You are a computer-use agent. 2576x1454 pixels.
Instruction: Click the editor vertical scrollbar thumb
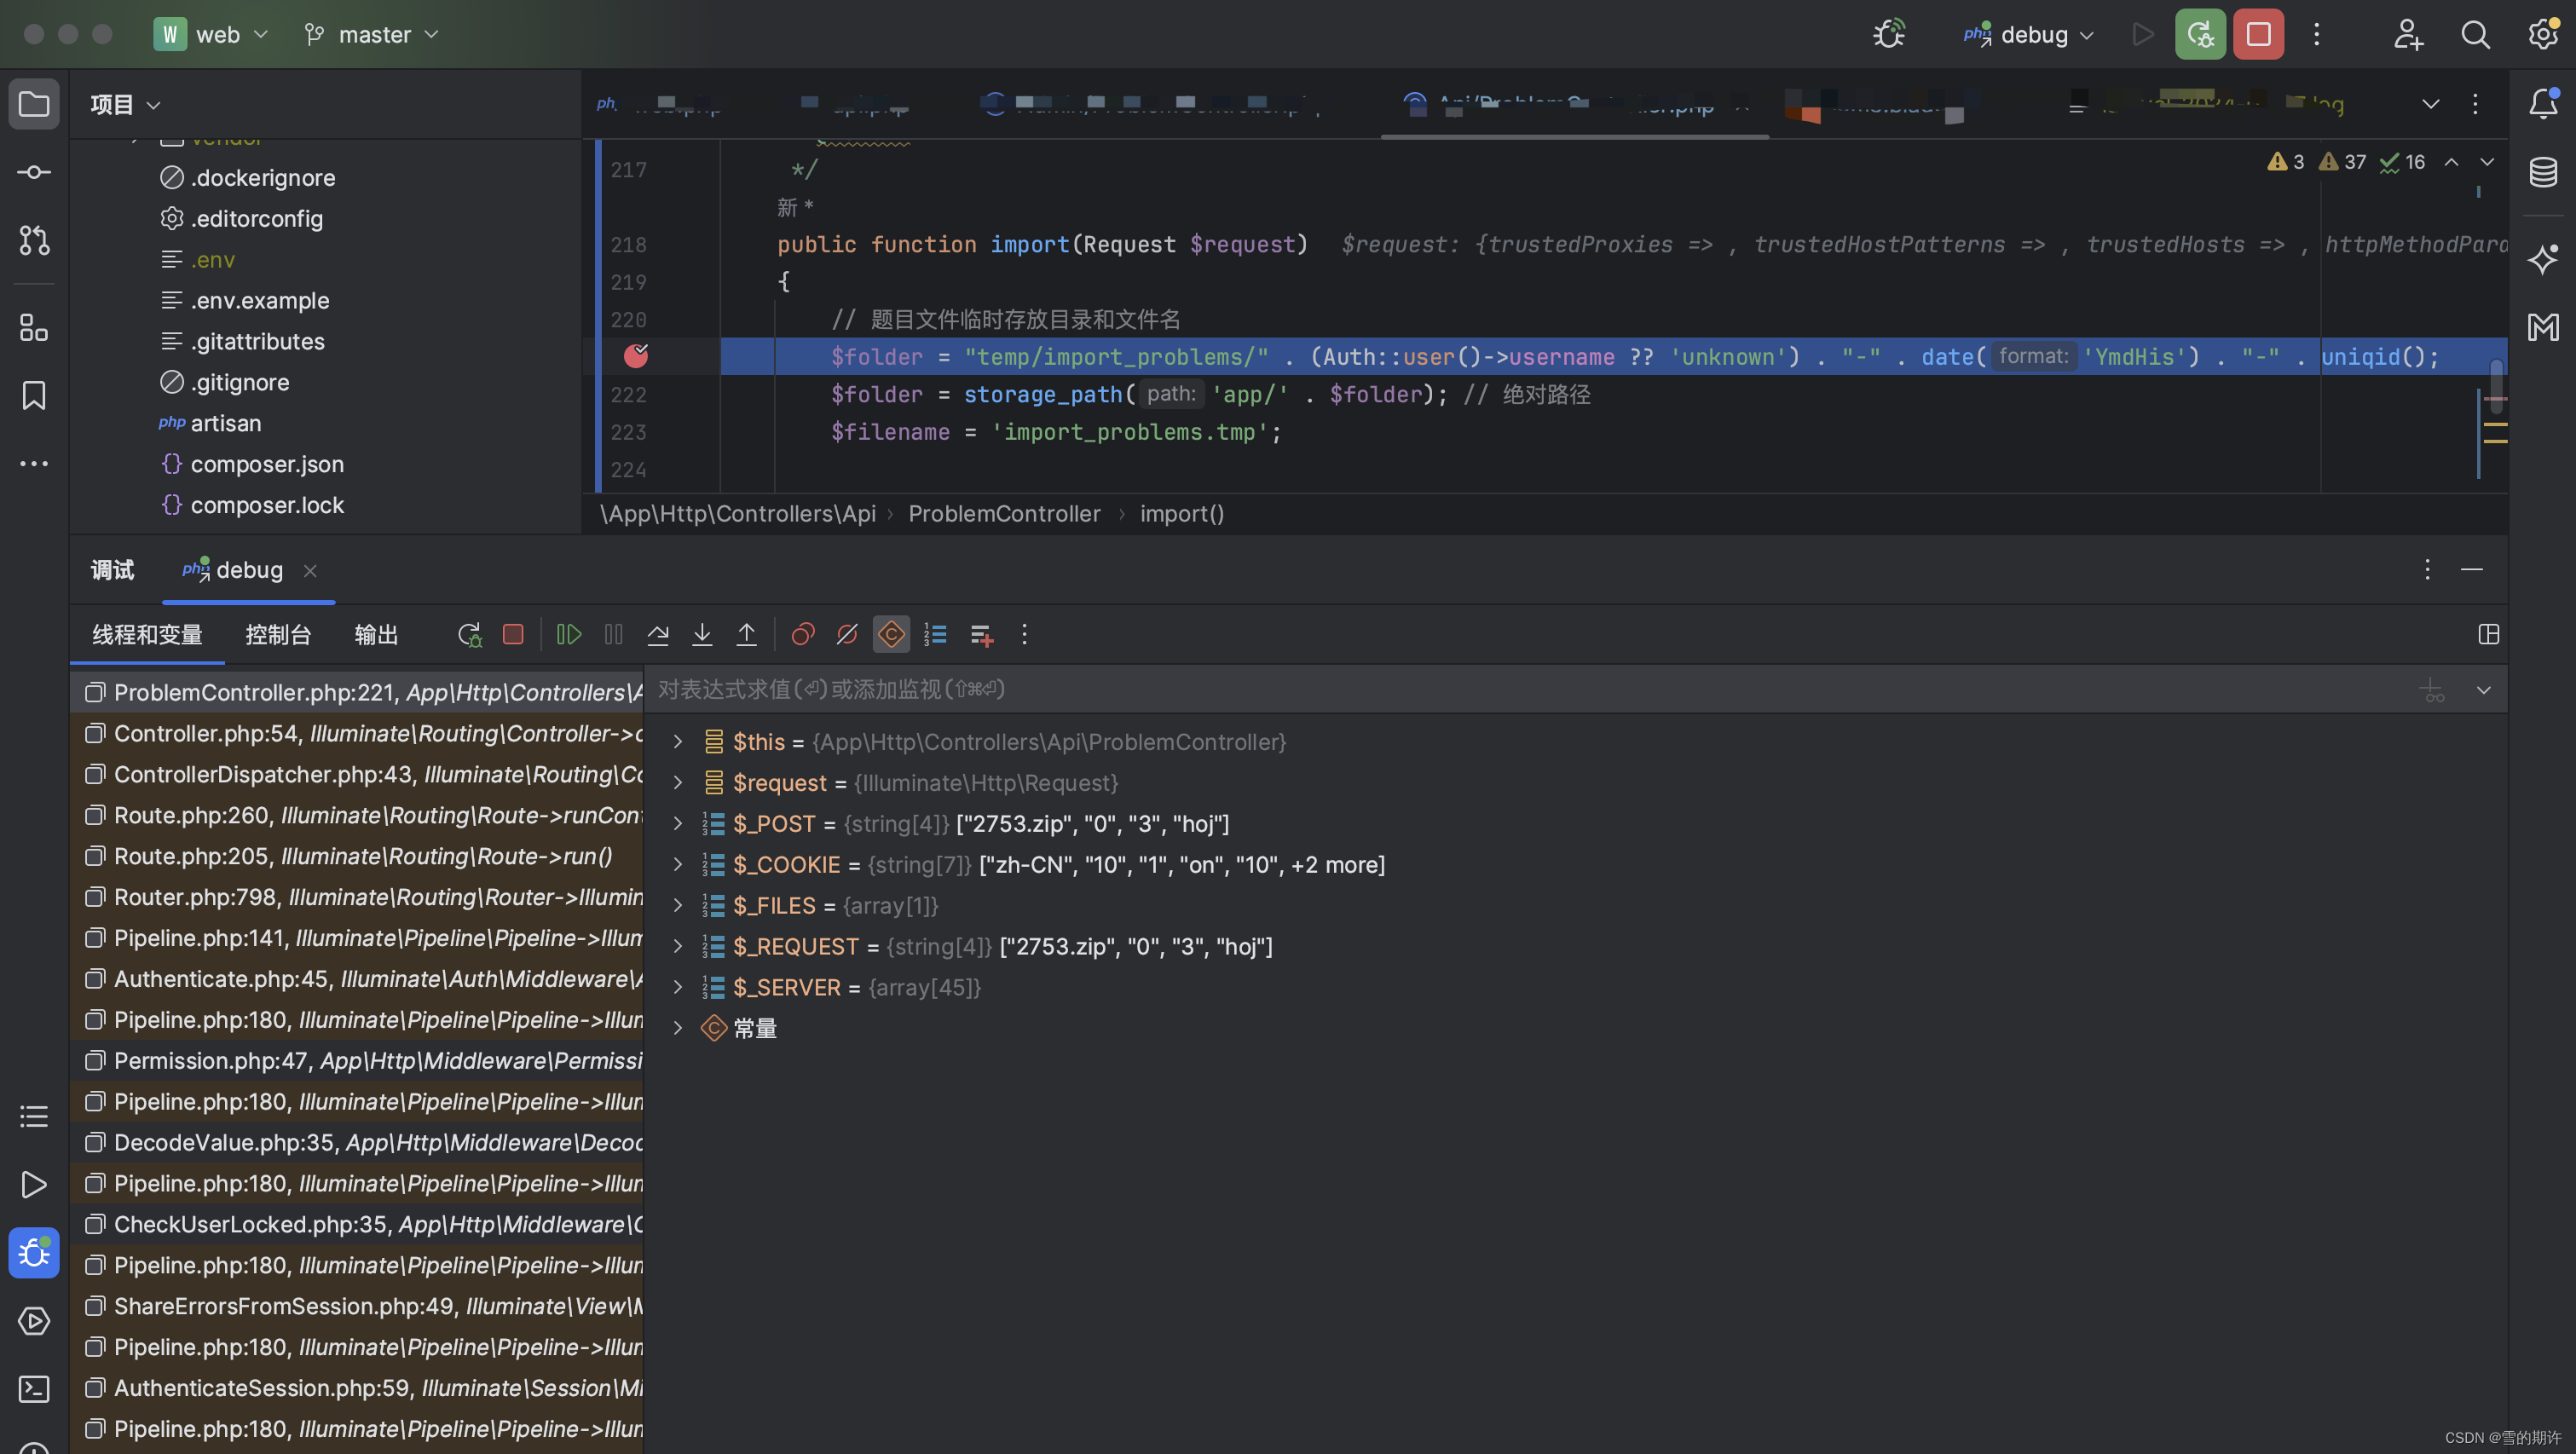click(2496, 387)
